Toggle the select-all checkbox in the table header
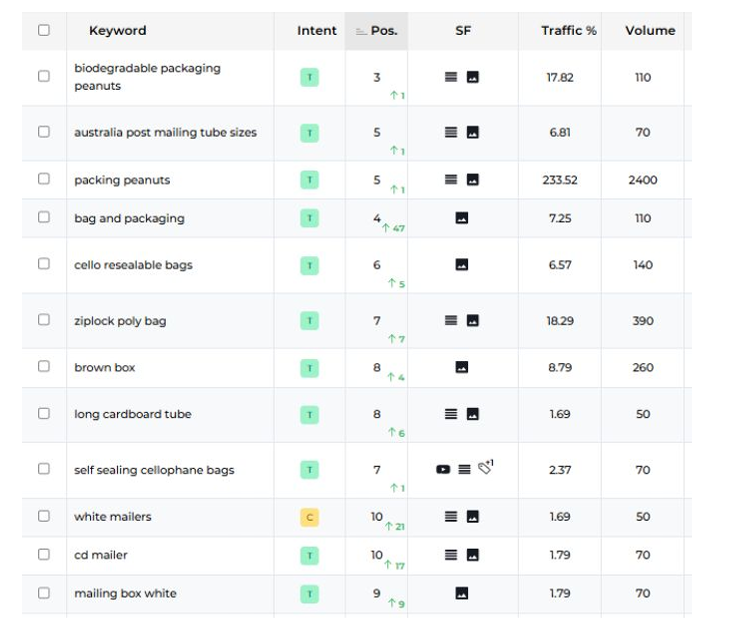This screenshot has height=637, width=734. click(44, 30)
